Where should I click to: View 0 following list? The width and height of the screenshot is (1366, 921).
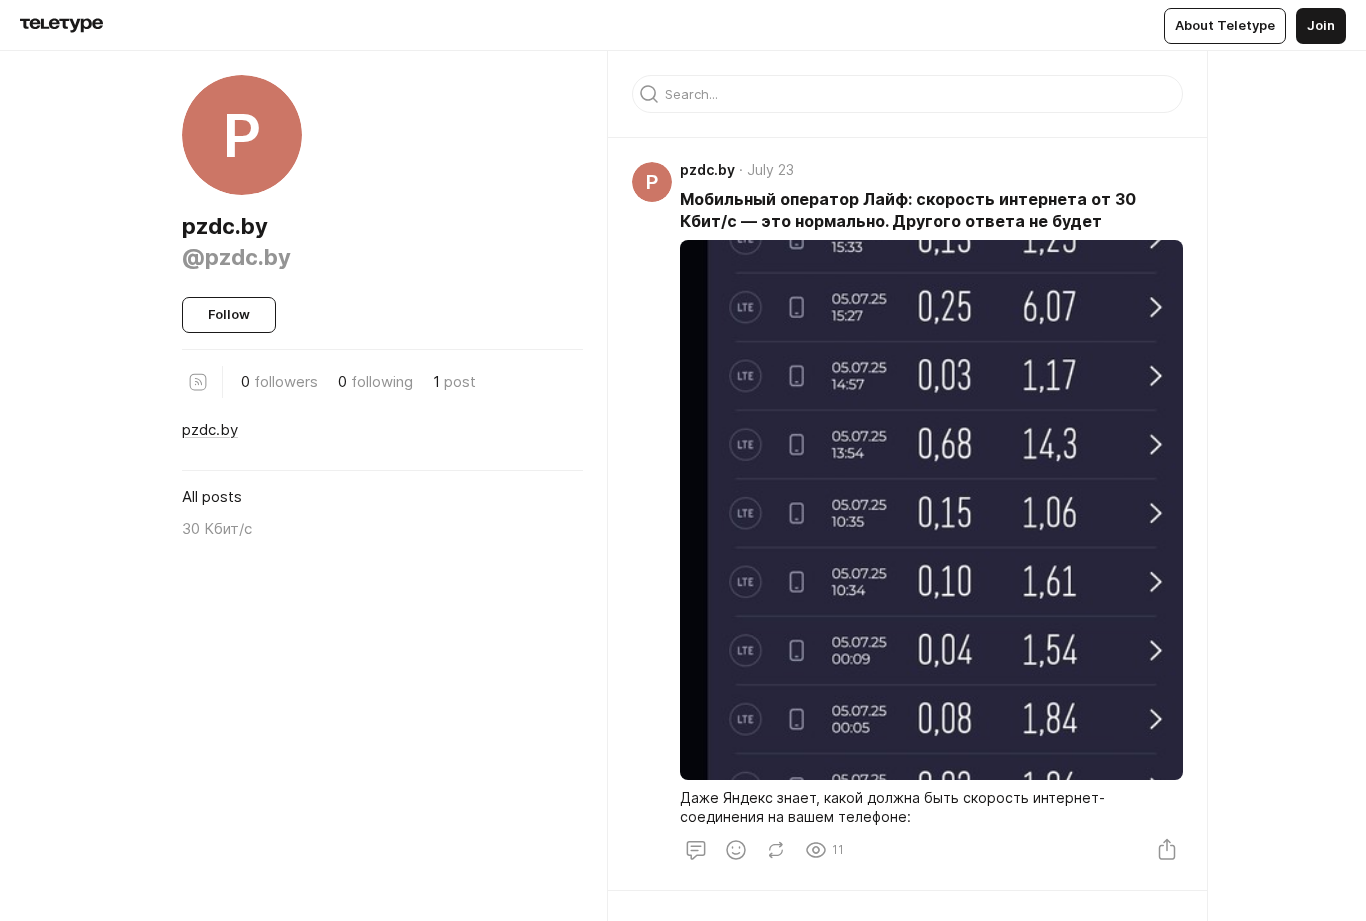tap(375, 382)
